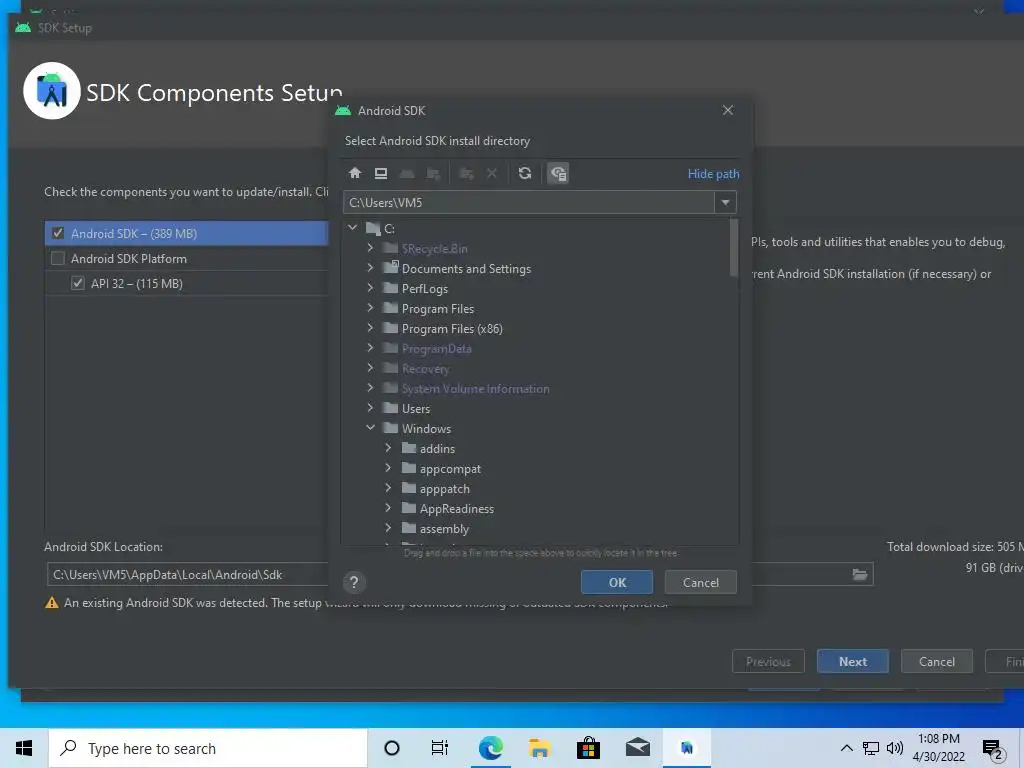Click the New Folder toolbar icon
The width and height of the screenshot is (1024, 768).
click(466, 173)
